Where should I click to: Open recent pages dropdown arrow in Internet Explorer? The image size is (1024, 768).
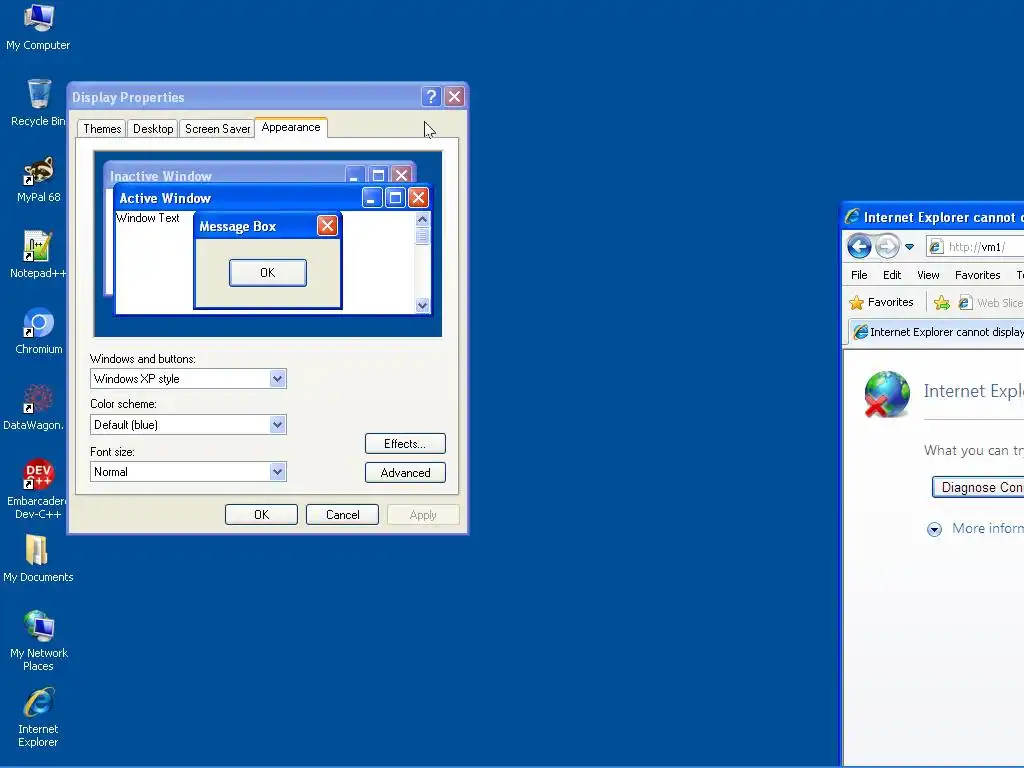click(909, 247)
